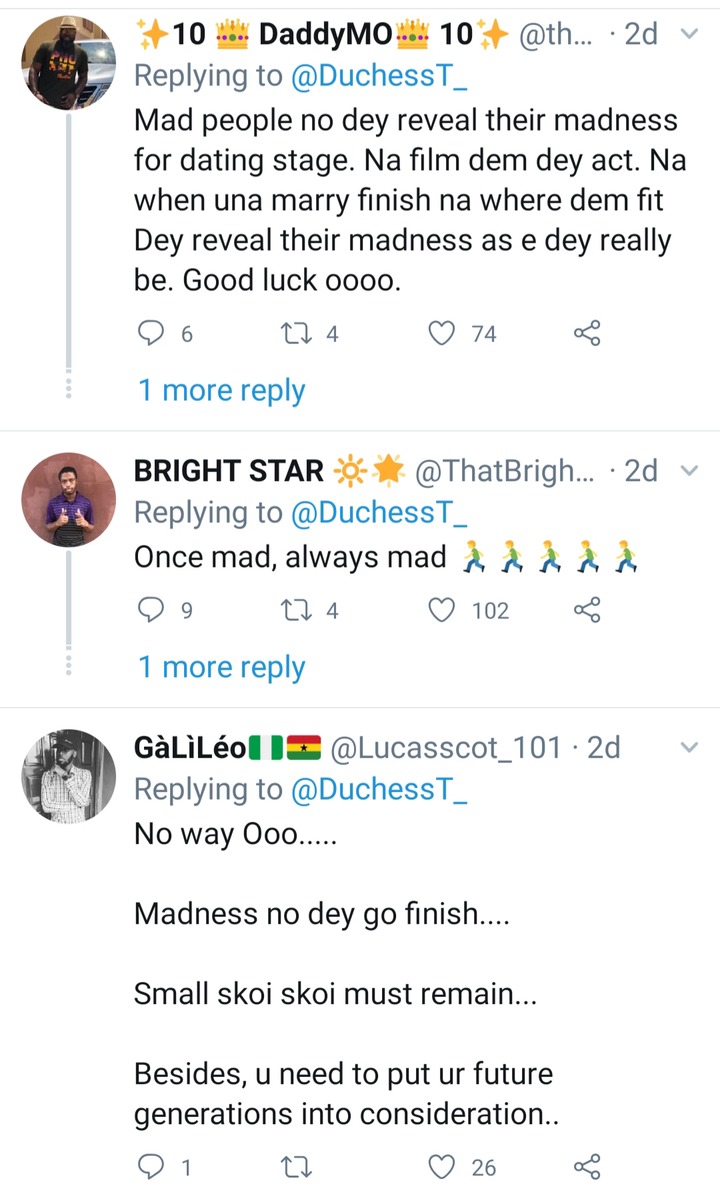Screen dimensions: 720x1199
Task: Reply to BRIGHT STAR's tweet via comment icon
Action: (x=149, y=610)
